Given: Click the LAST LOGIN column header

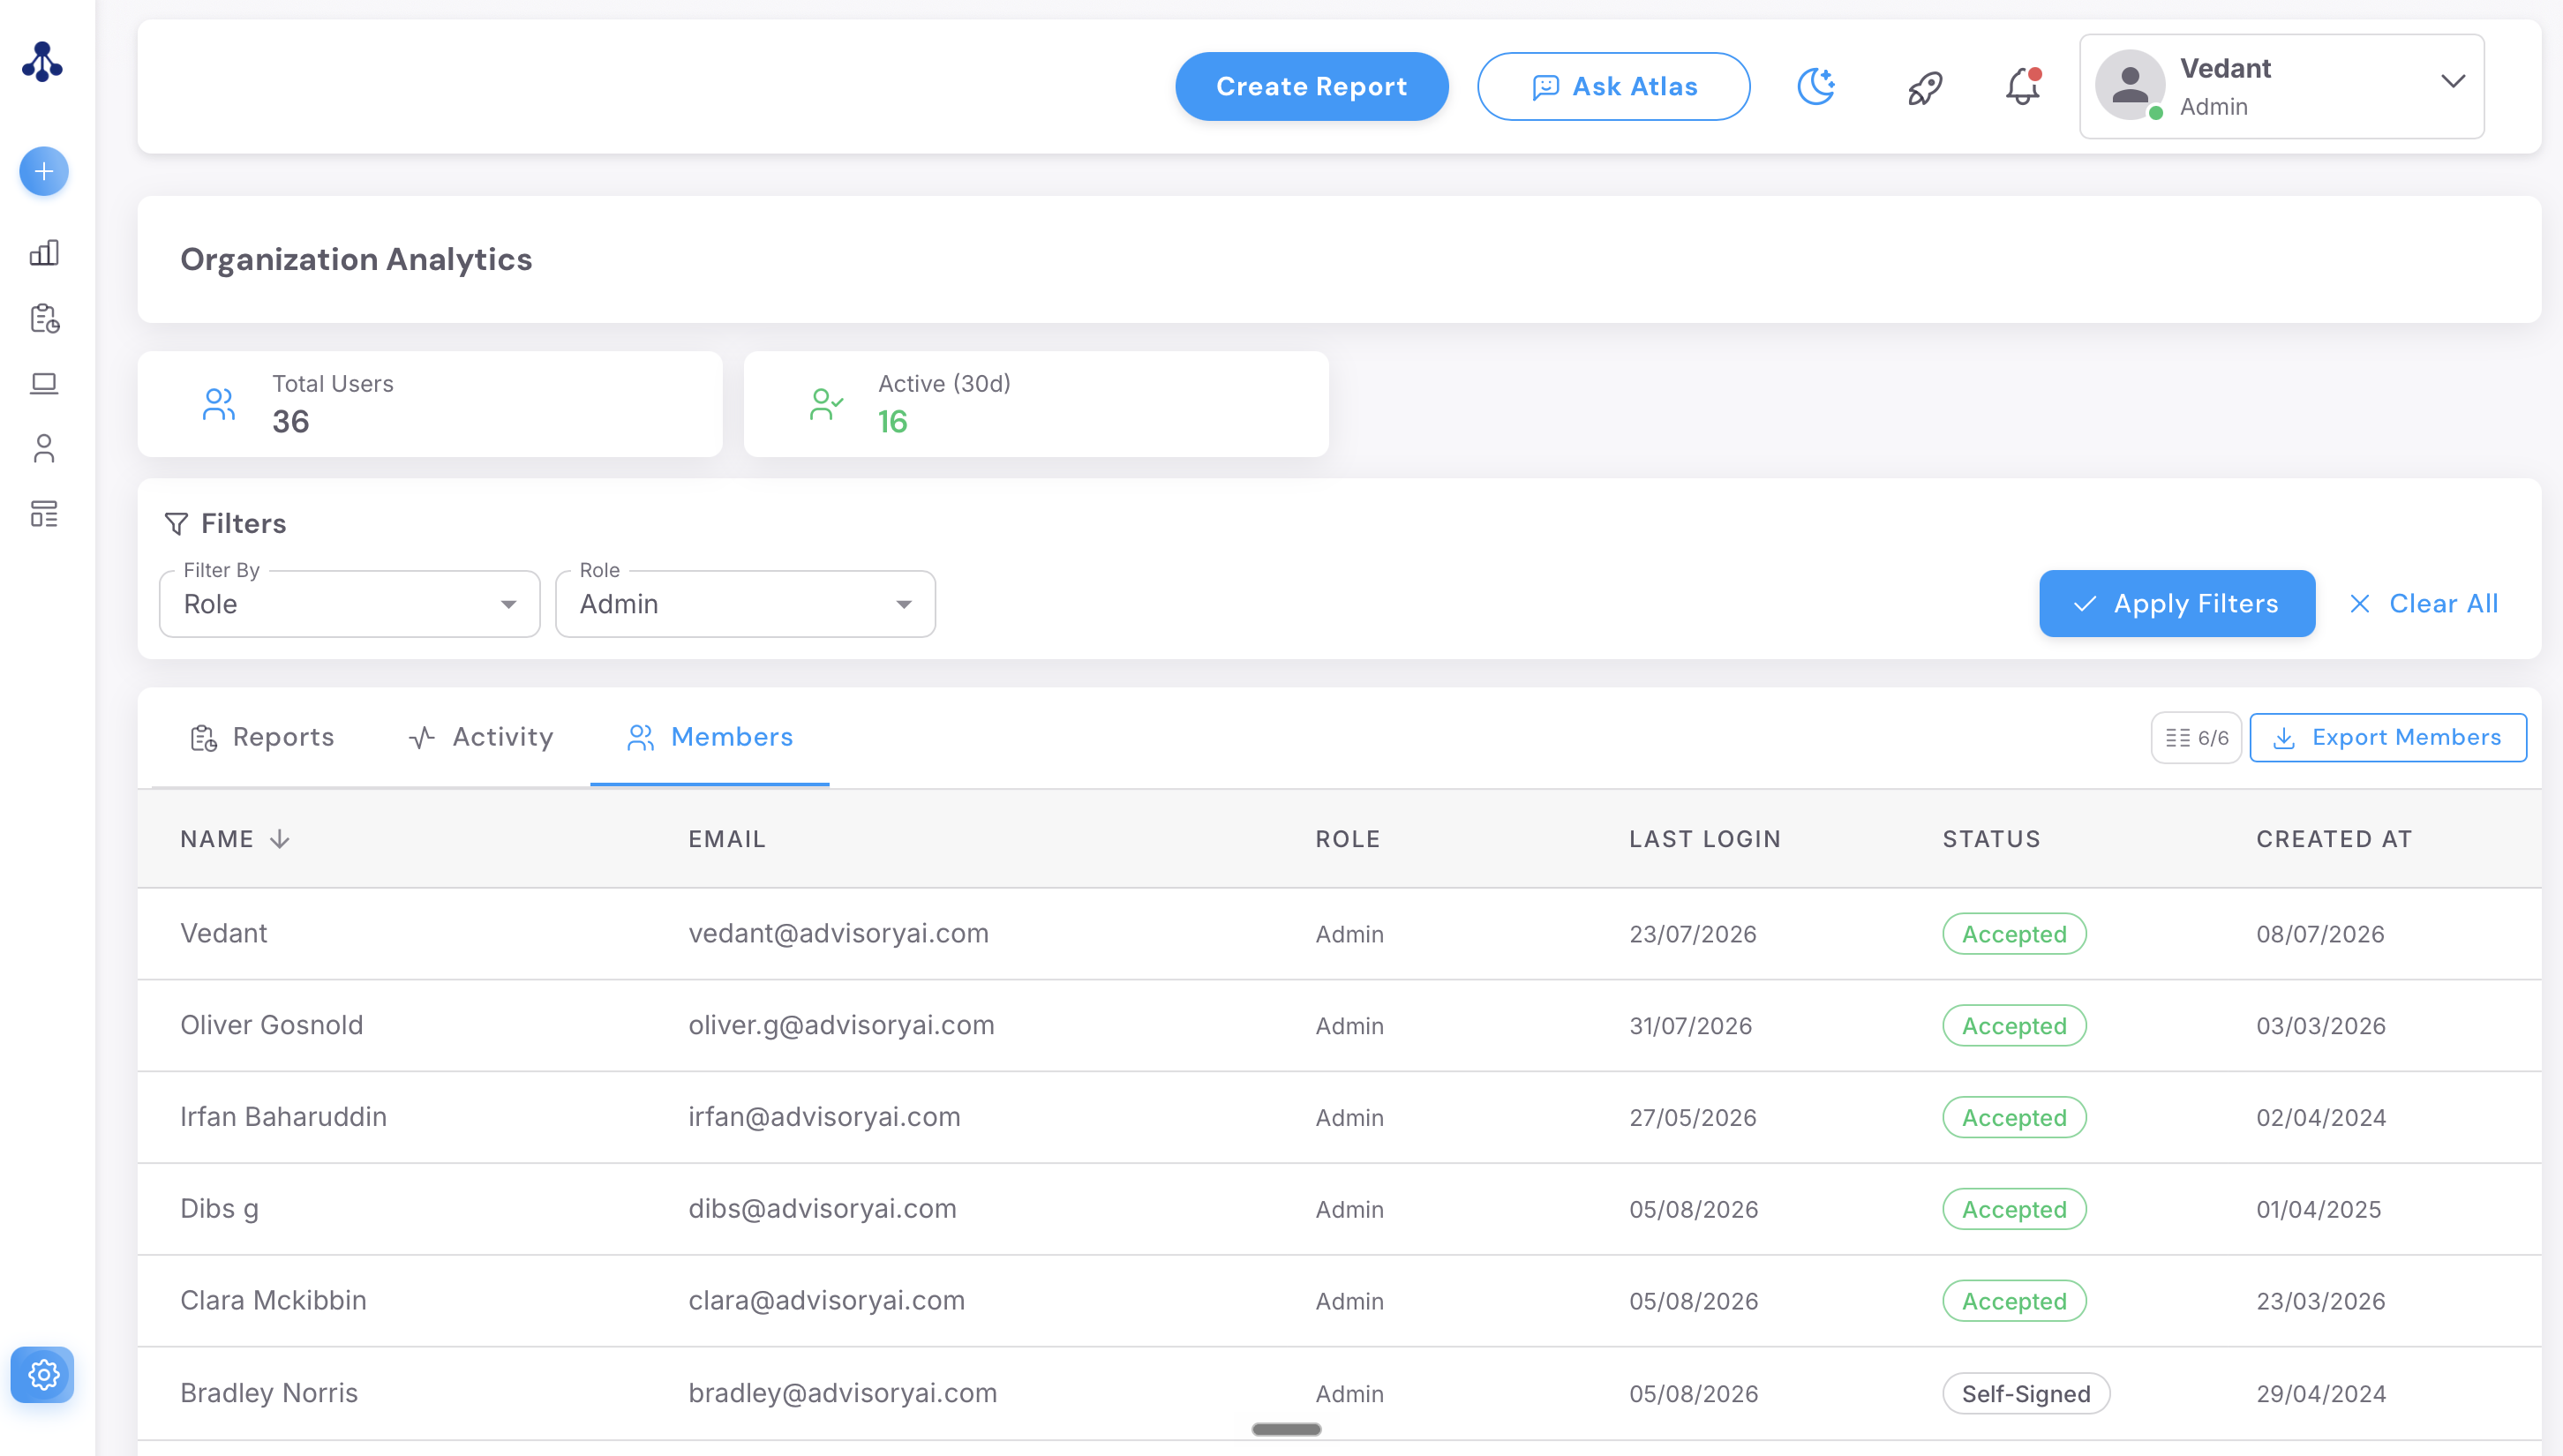Looking at the screenshot, I should [1705, 839].
